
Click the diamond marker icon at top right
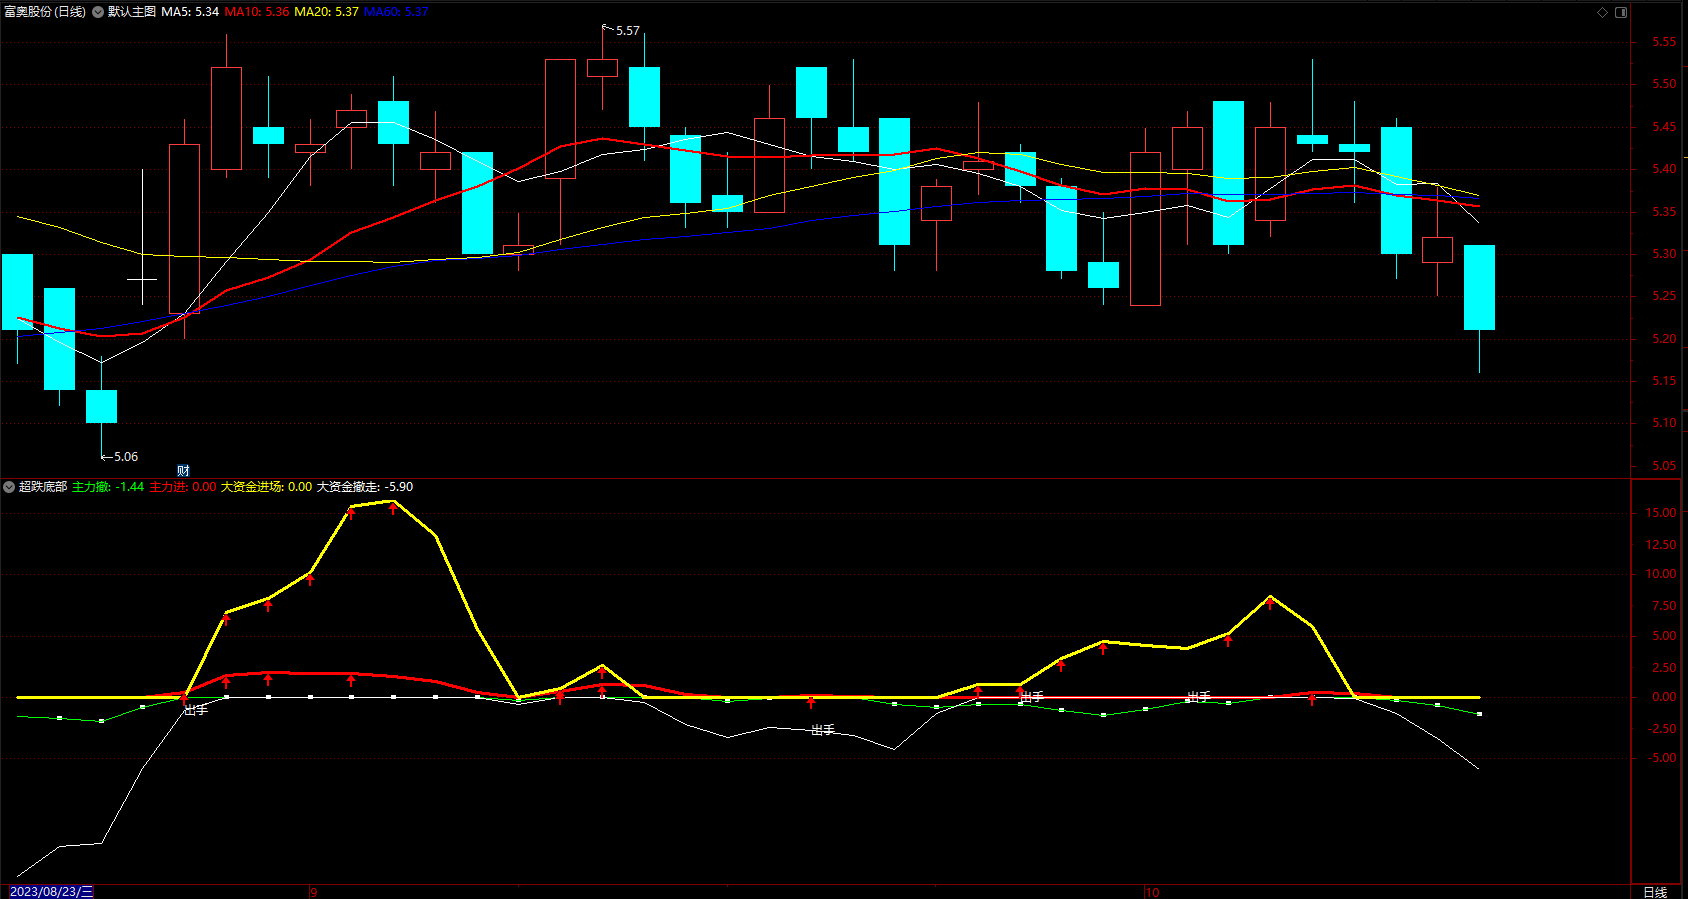[1602, 12]
